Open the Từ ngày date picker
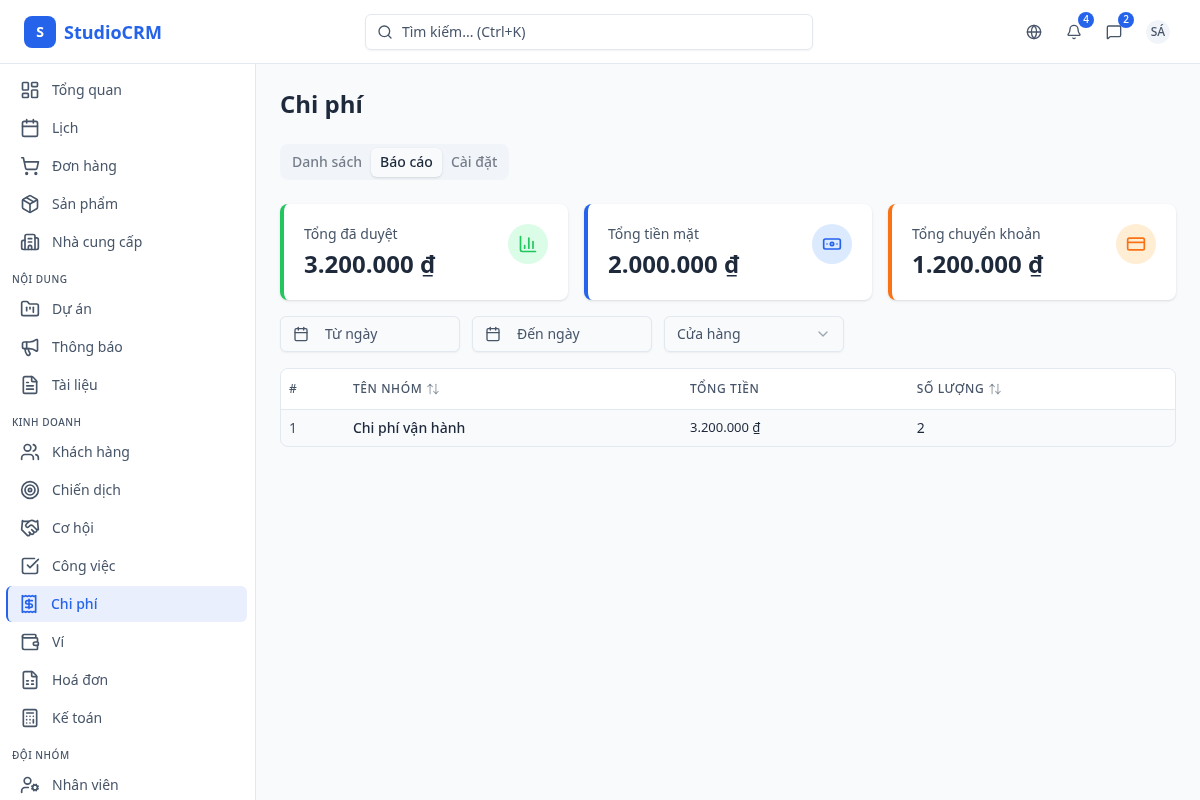This screenshot has height=800, width=1200. 370,334
